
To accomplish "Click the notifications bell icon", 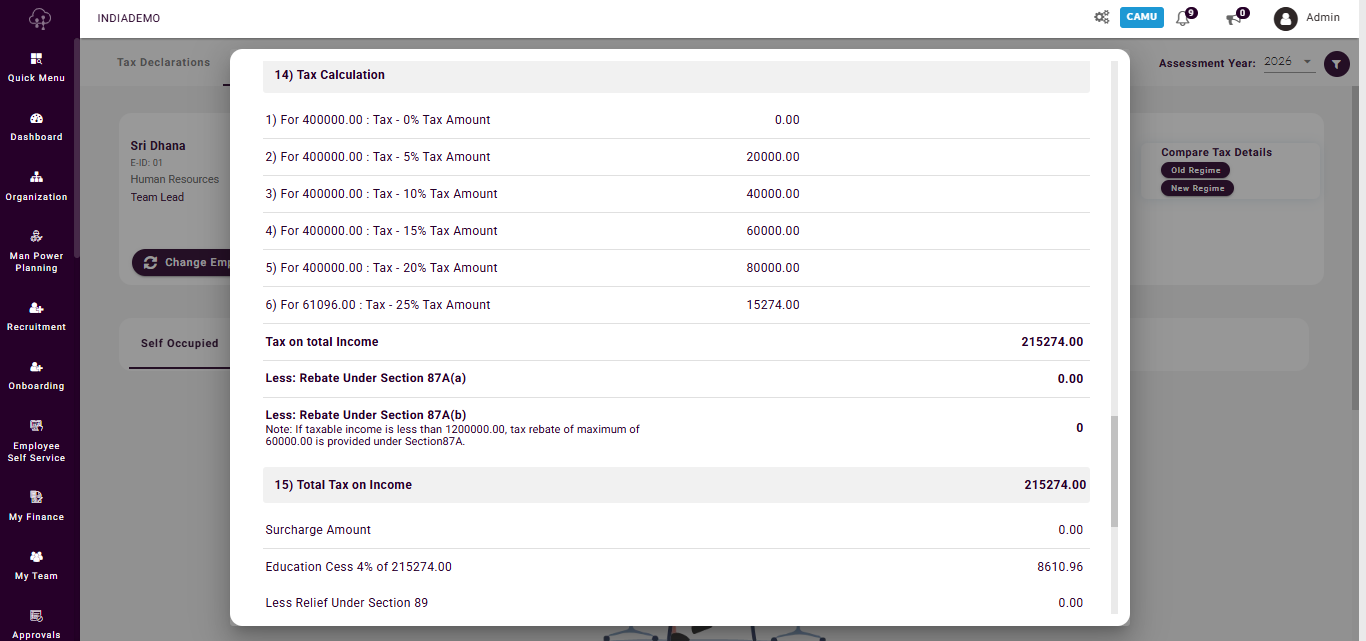I will click(1184, 18).
